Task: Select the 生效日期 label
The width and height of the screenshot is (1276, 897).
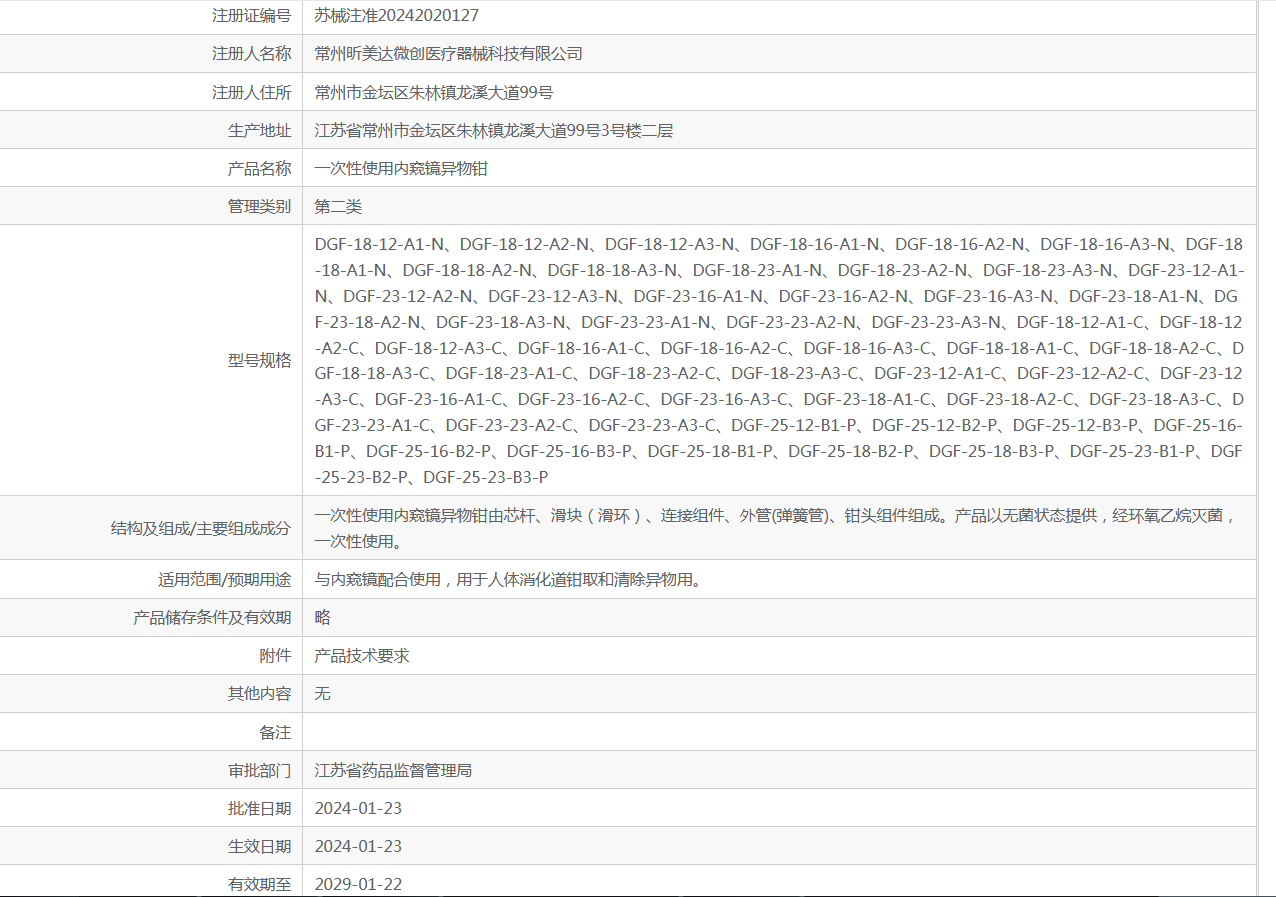Action: point(259,846)
